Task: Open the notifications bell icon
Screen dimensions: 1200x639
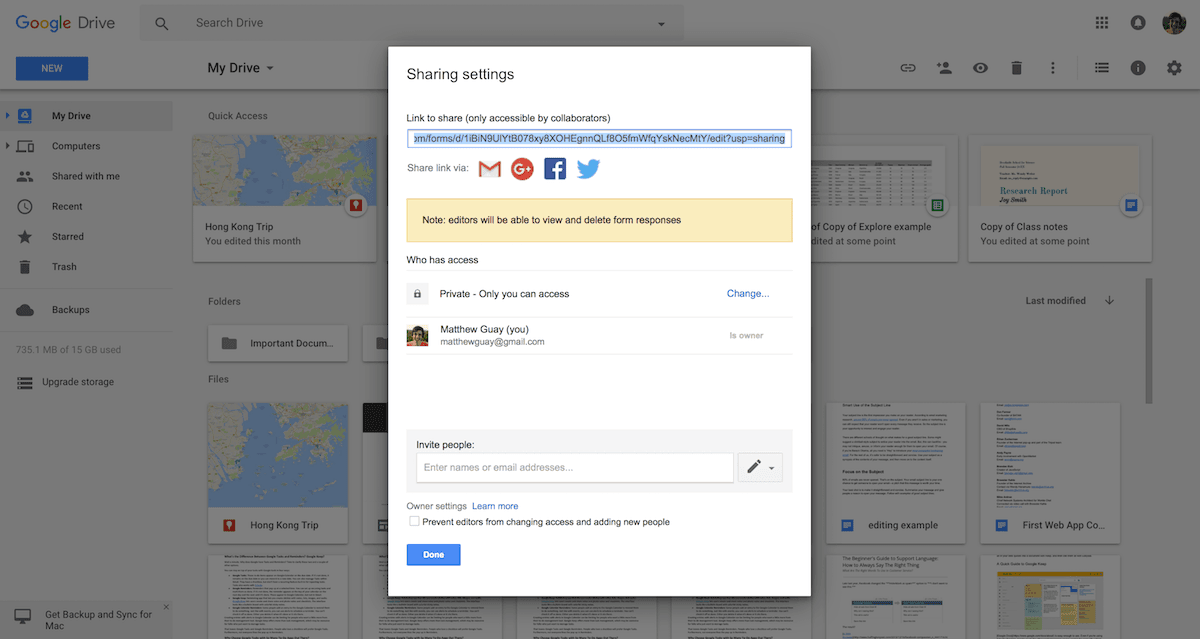Action: pyautogui.click(x=1138, y=23)
